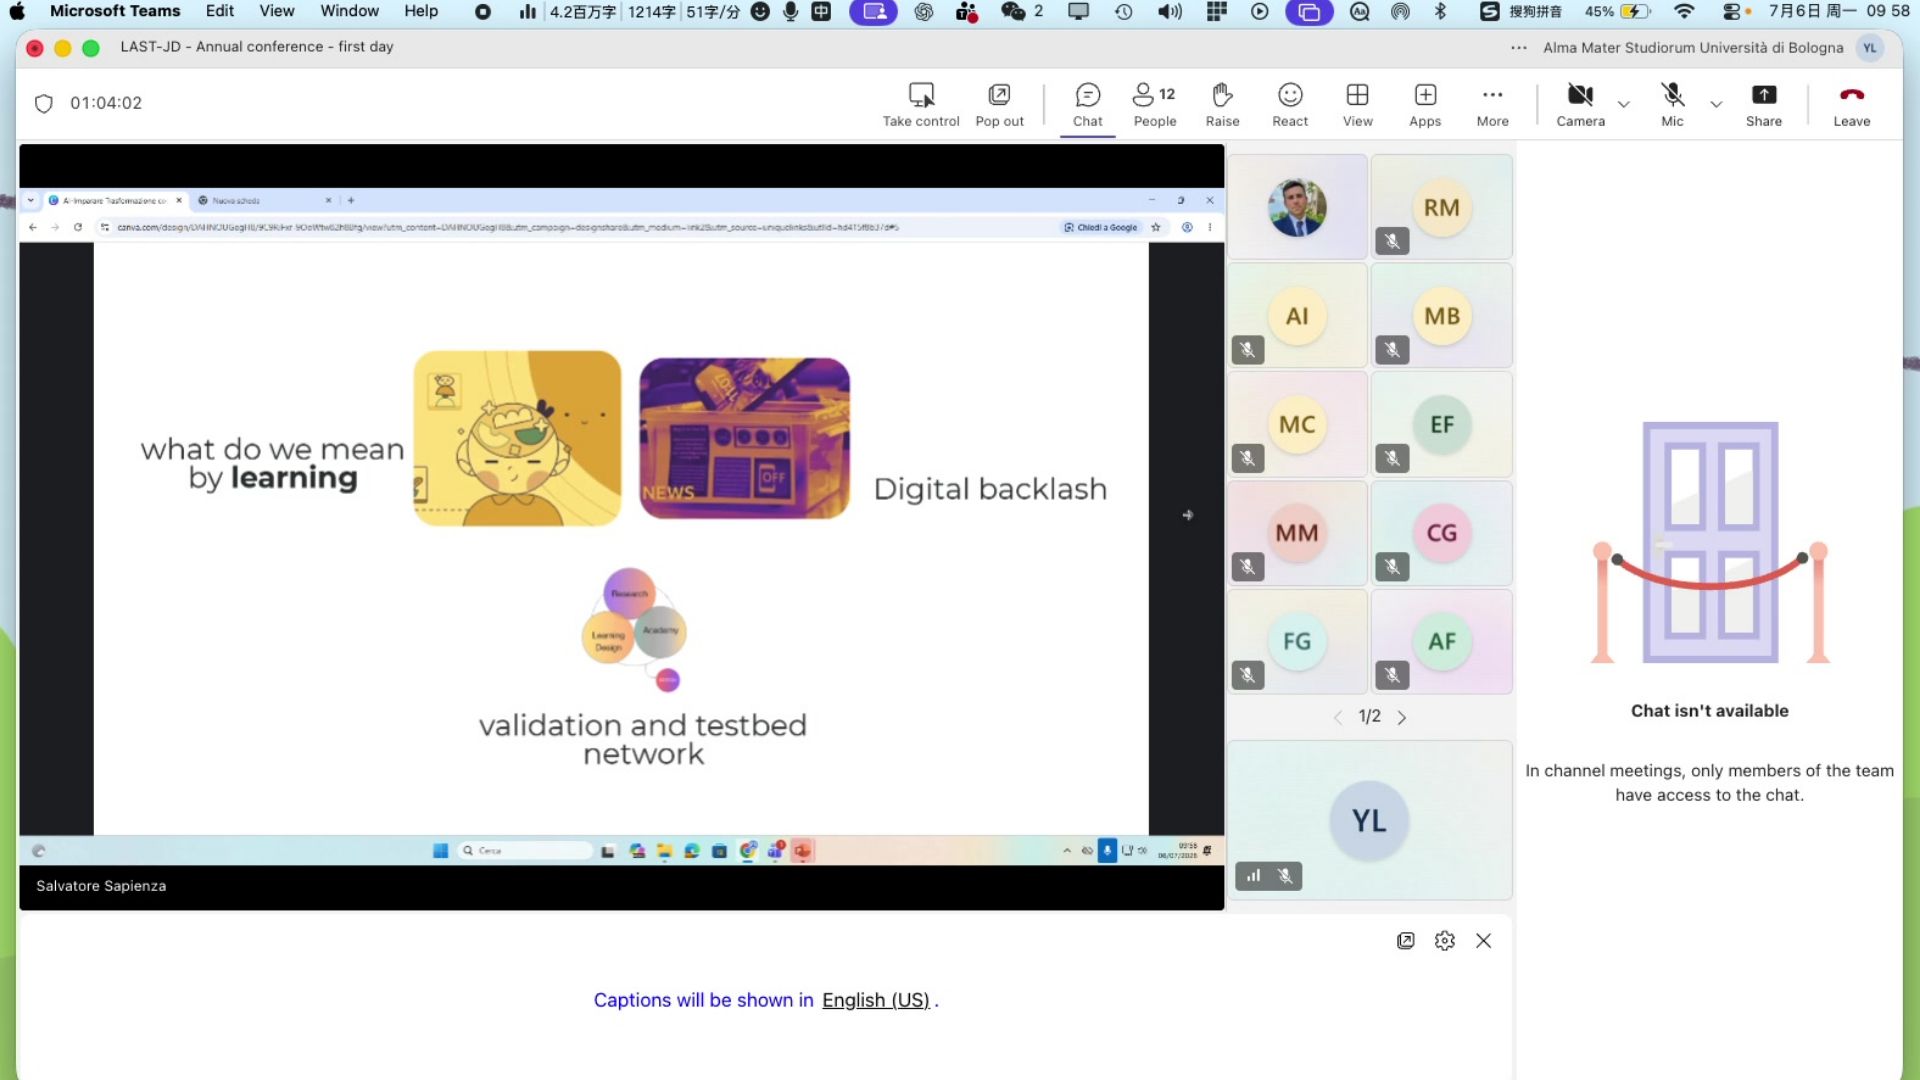Click the Share content button
1920x1080 pixels.
point(1763,105)
